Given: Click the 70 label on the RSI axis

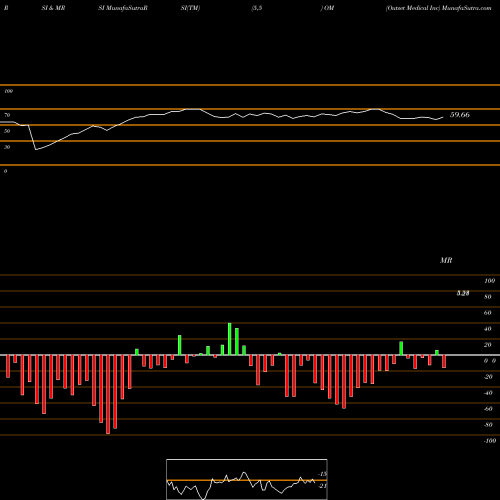Looking at the screenshot, I should point(7,115).
